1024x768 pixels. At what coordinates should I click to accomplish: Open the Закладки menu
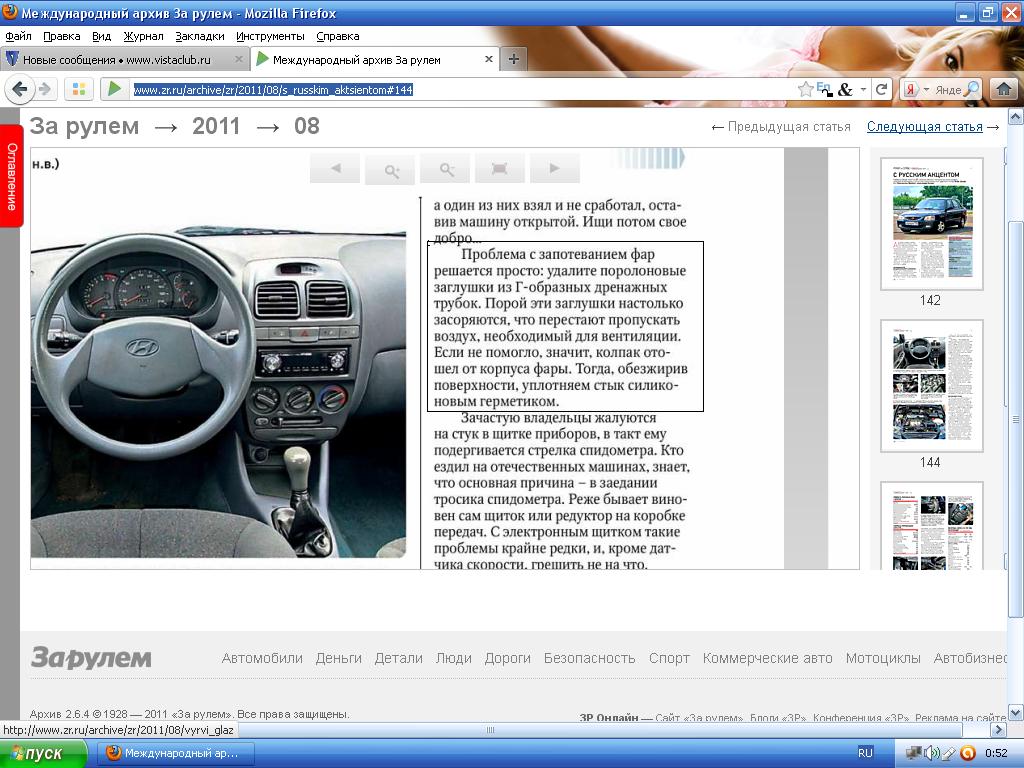click(x=199, y=36)
